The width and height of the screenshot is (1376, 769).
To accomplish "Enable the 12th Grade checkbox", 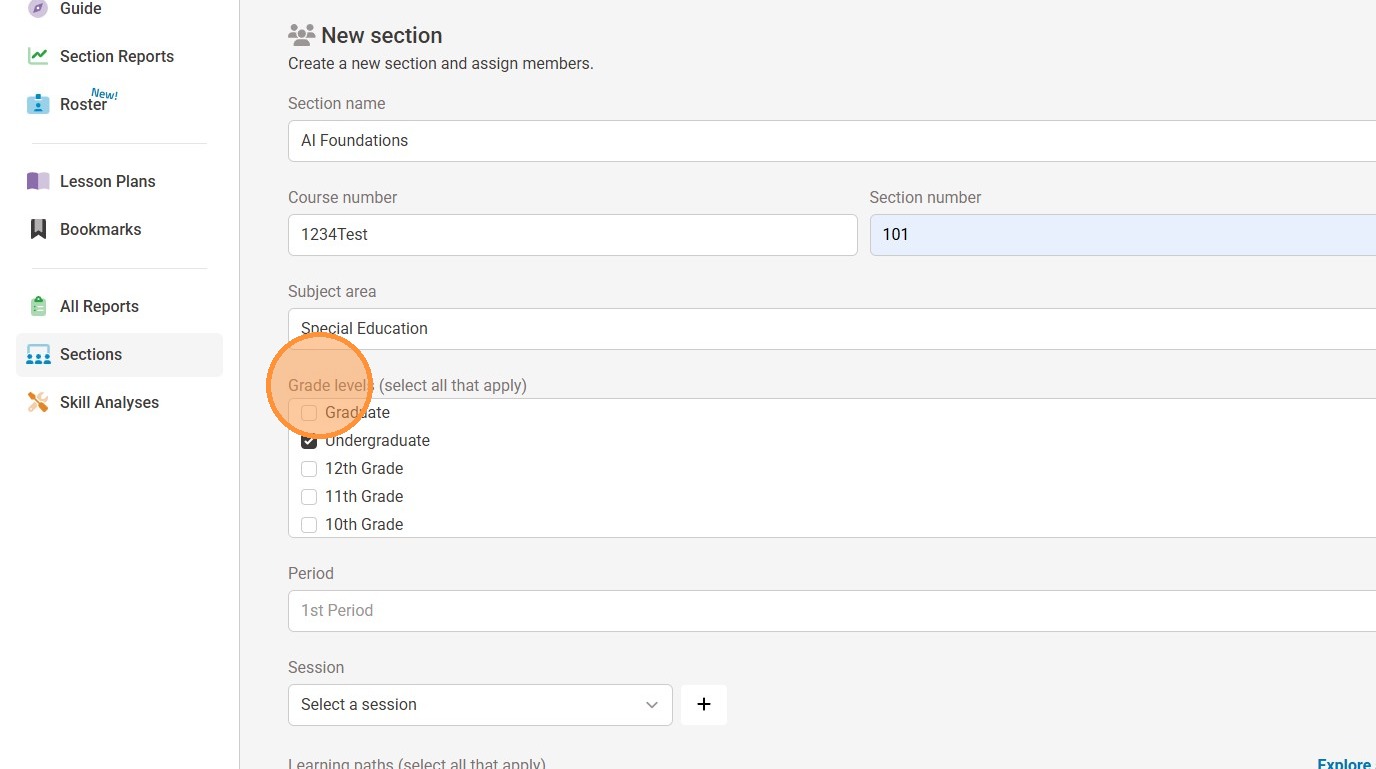I will click(309, 469).
